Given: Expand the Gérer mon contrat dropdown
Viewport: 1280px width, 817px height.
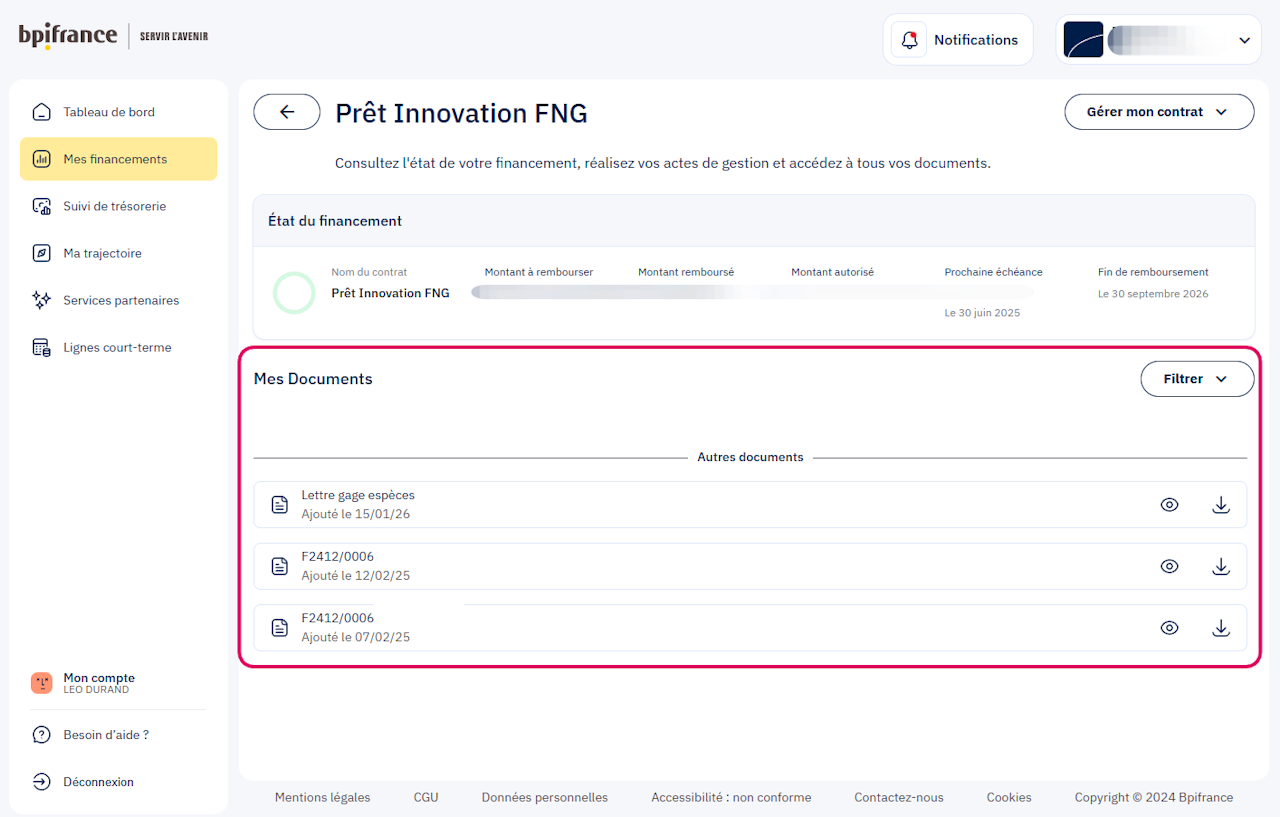Looking at the screenshot, I should (1158, 112).
